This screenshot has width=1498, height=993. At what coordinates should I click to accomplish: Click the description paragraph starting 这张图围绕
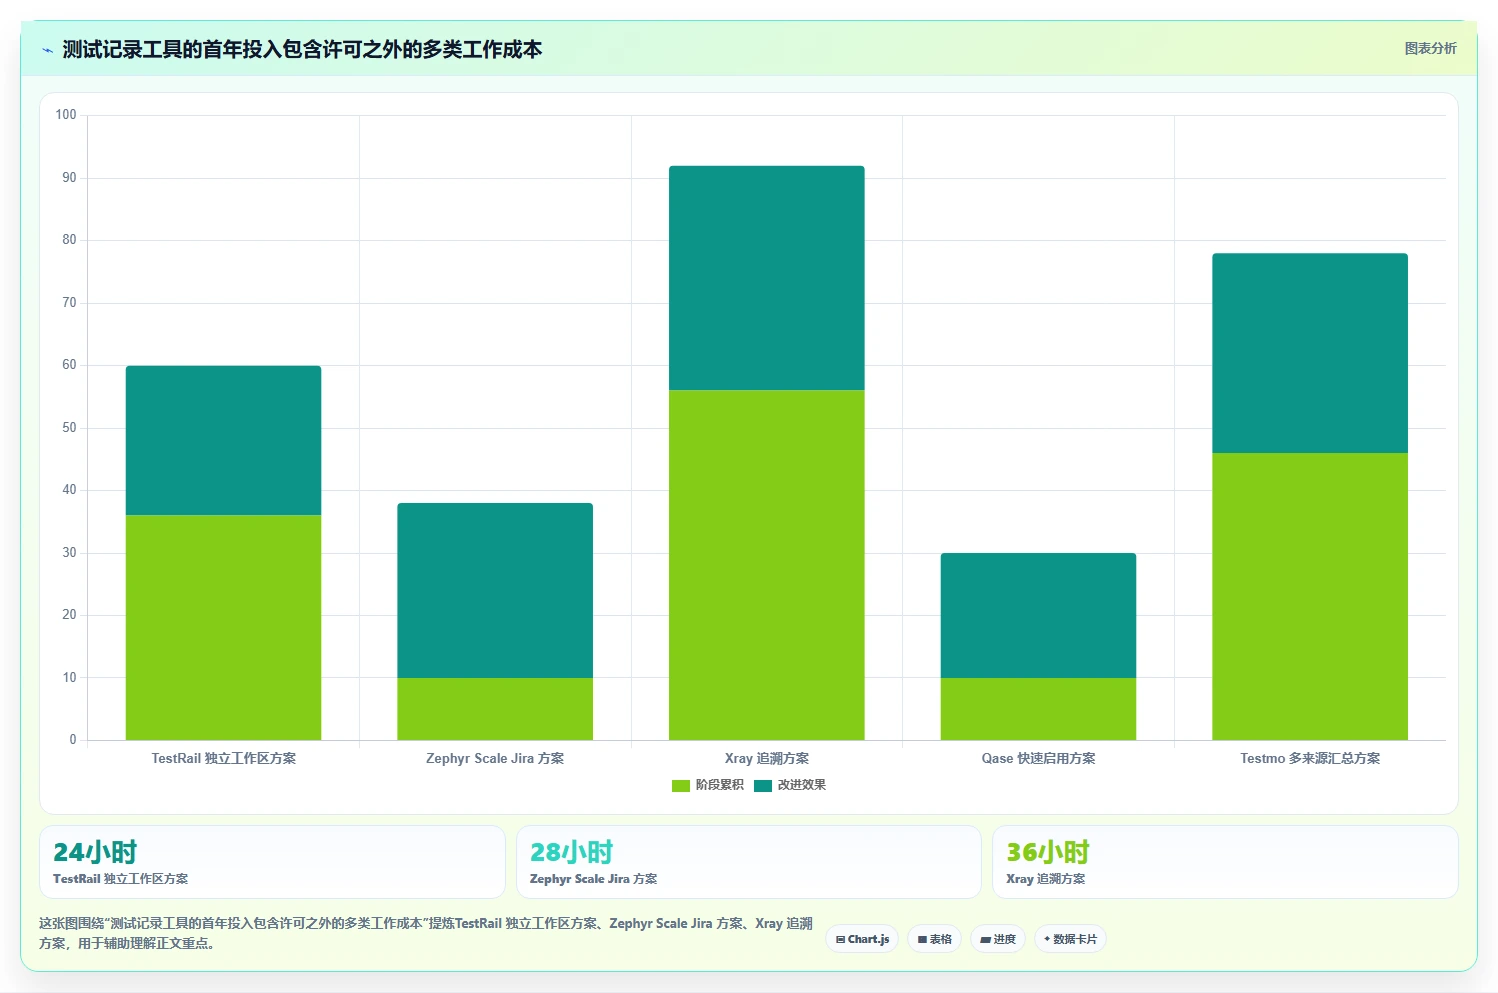(x=426, y=933)
